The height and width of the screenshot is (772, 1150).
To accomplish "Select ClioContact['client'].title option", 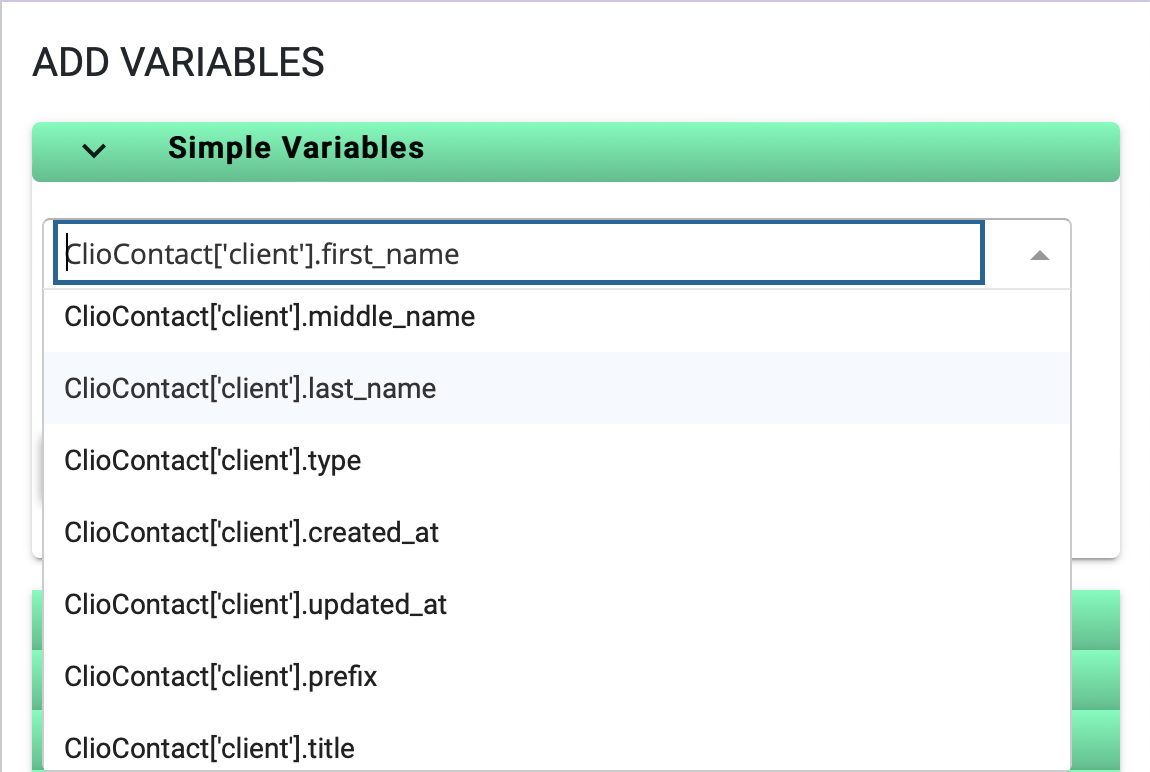I will click(x=557, y=742).
